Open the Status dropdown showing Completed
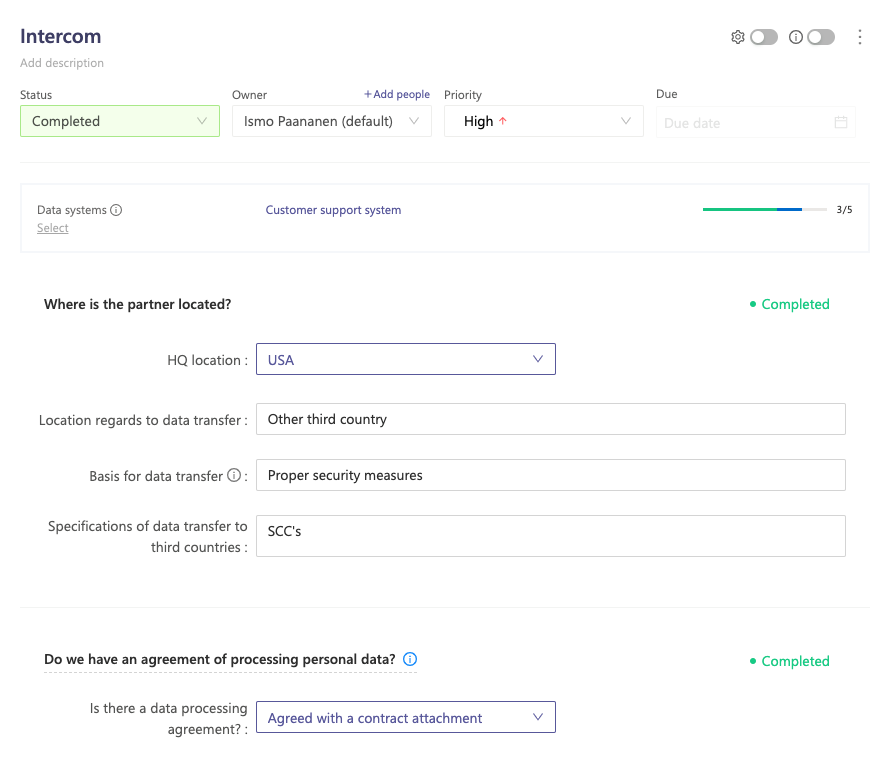Image resolution: width=889 pixels, height=758 pixels. [x=120, y=121]
